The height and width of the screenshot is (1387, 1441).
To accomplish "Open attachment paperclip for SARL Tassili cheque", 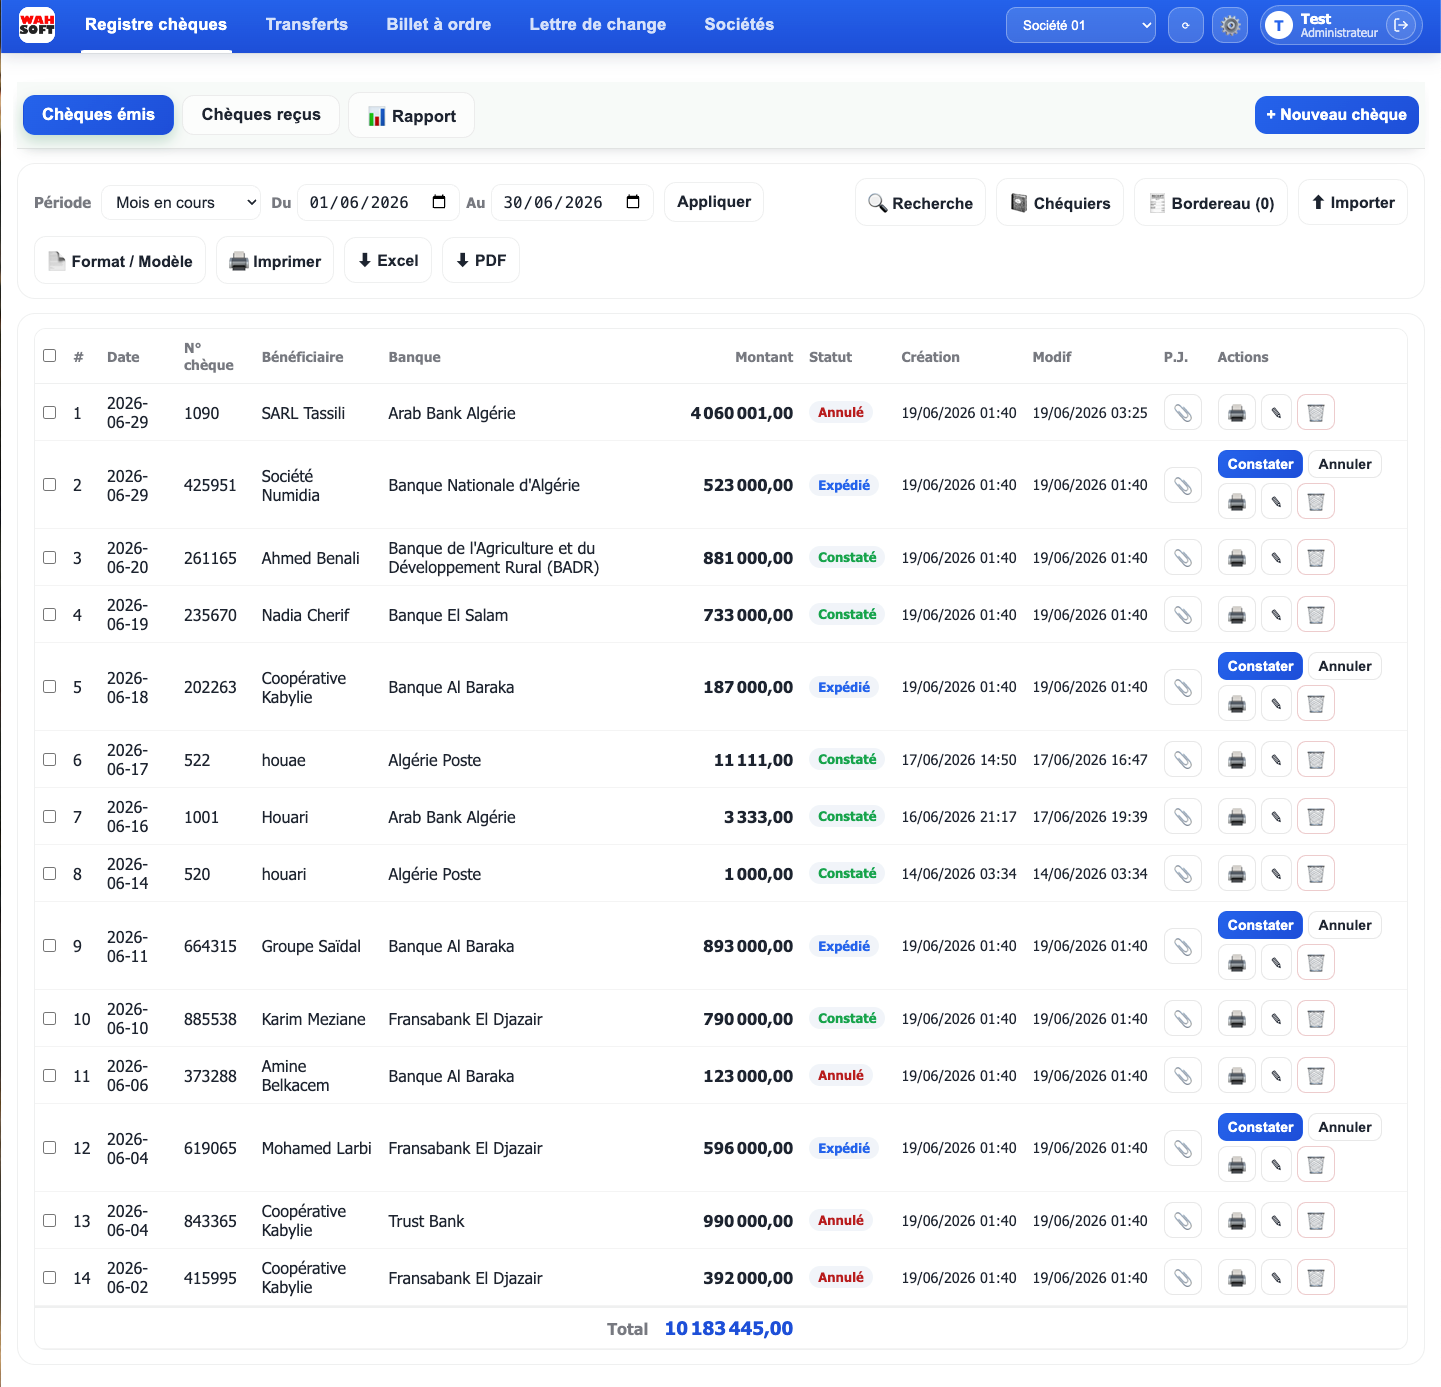I will pos(1182,413).
